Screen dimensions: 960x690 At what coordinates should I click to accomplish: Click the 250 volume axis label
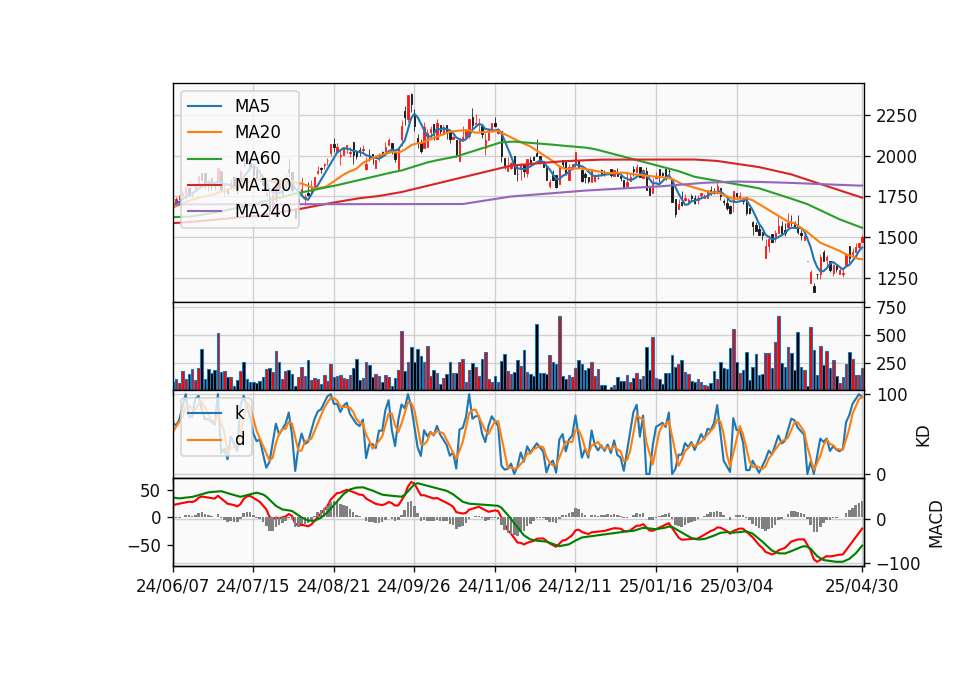click(x=891, y=364)
